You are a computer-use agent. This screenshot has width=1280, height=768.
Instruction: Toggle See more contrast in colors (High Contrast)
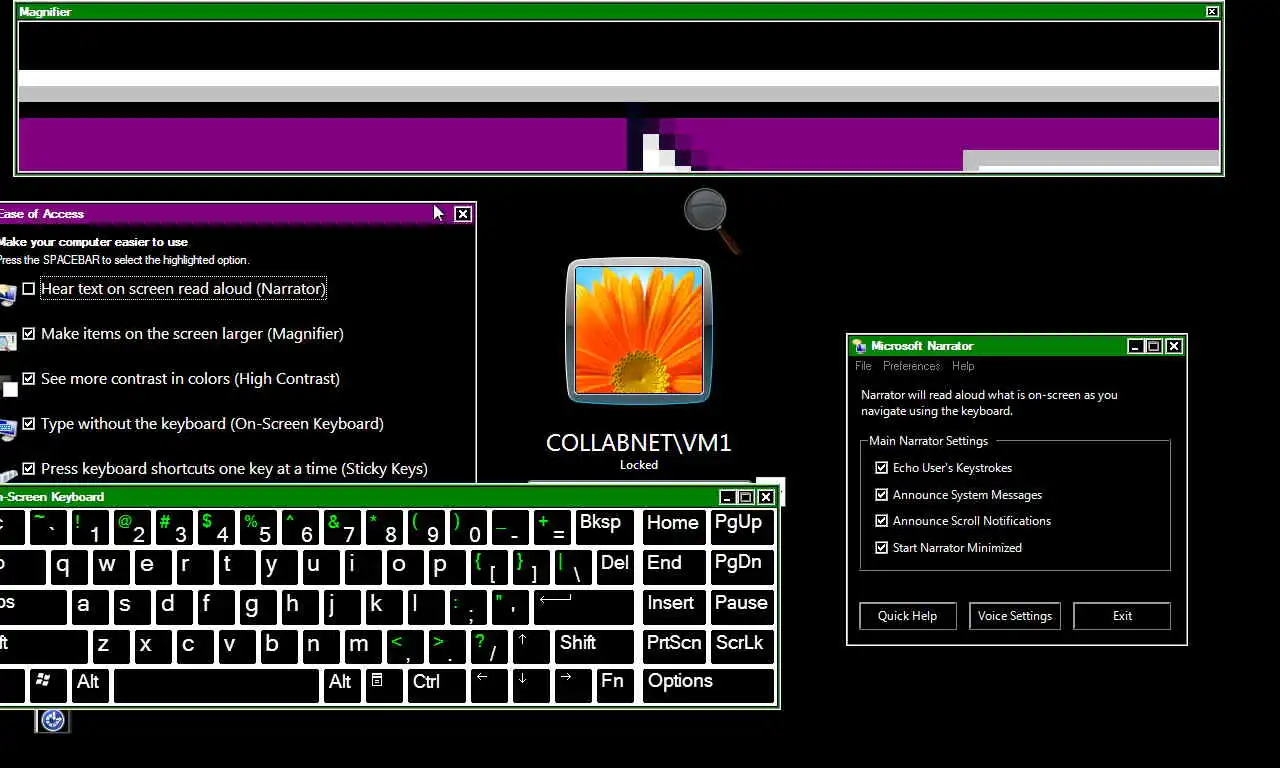coord(29,379)
